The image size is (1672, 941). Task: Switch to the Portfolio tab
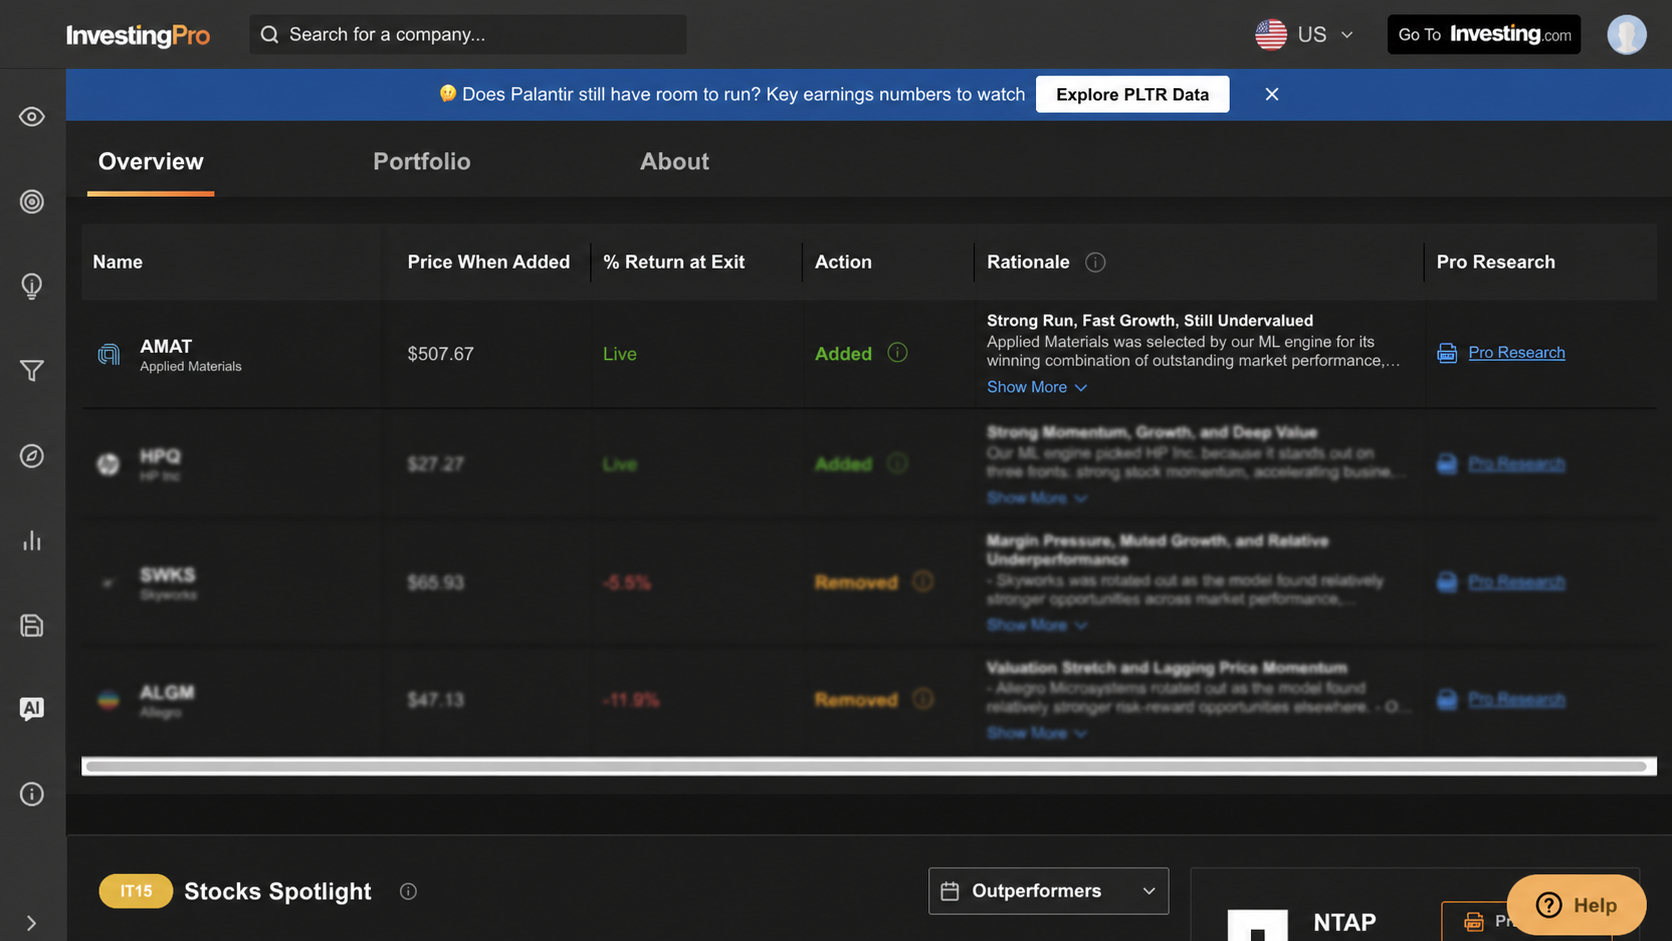point(422,162)
